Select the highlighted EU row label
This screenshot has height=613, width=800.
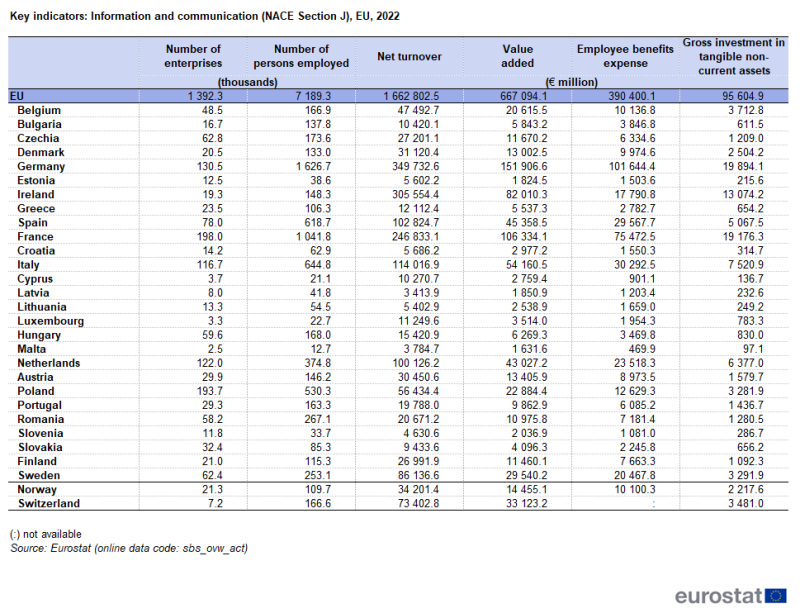16,95
